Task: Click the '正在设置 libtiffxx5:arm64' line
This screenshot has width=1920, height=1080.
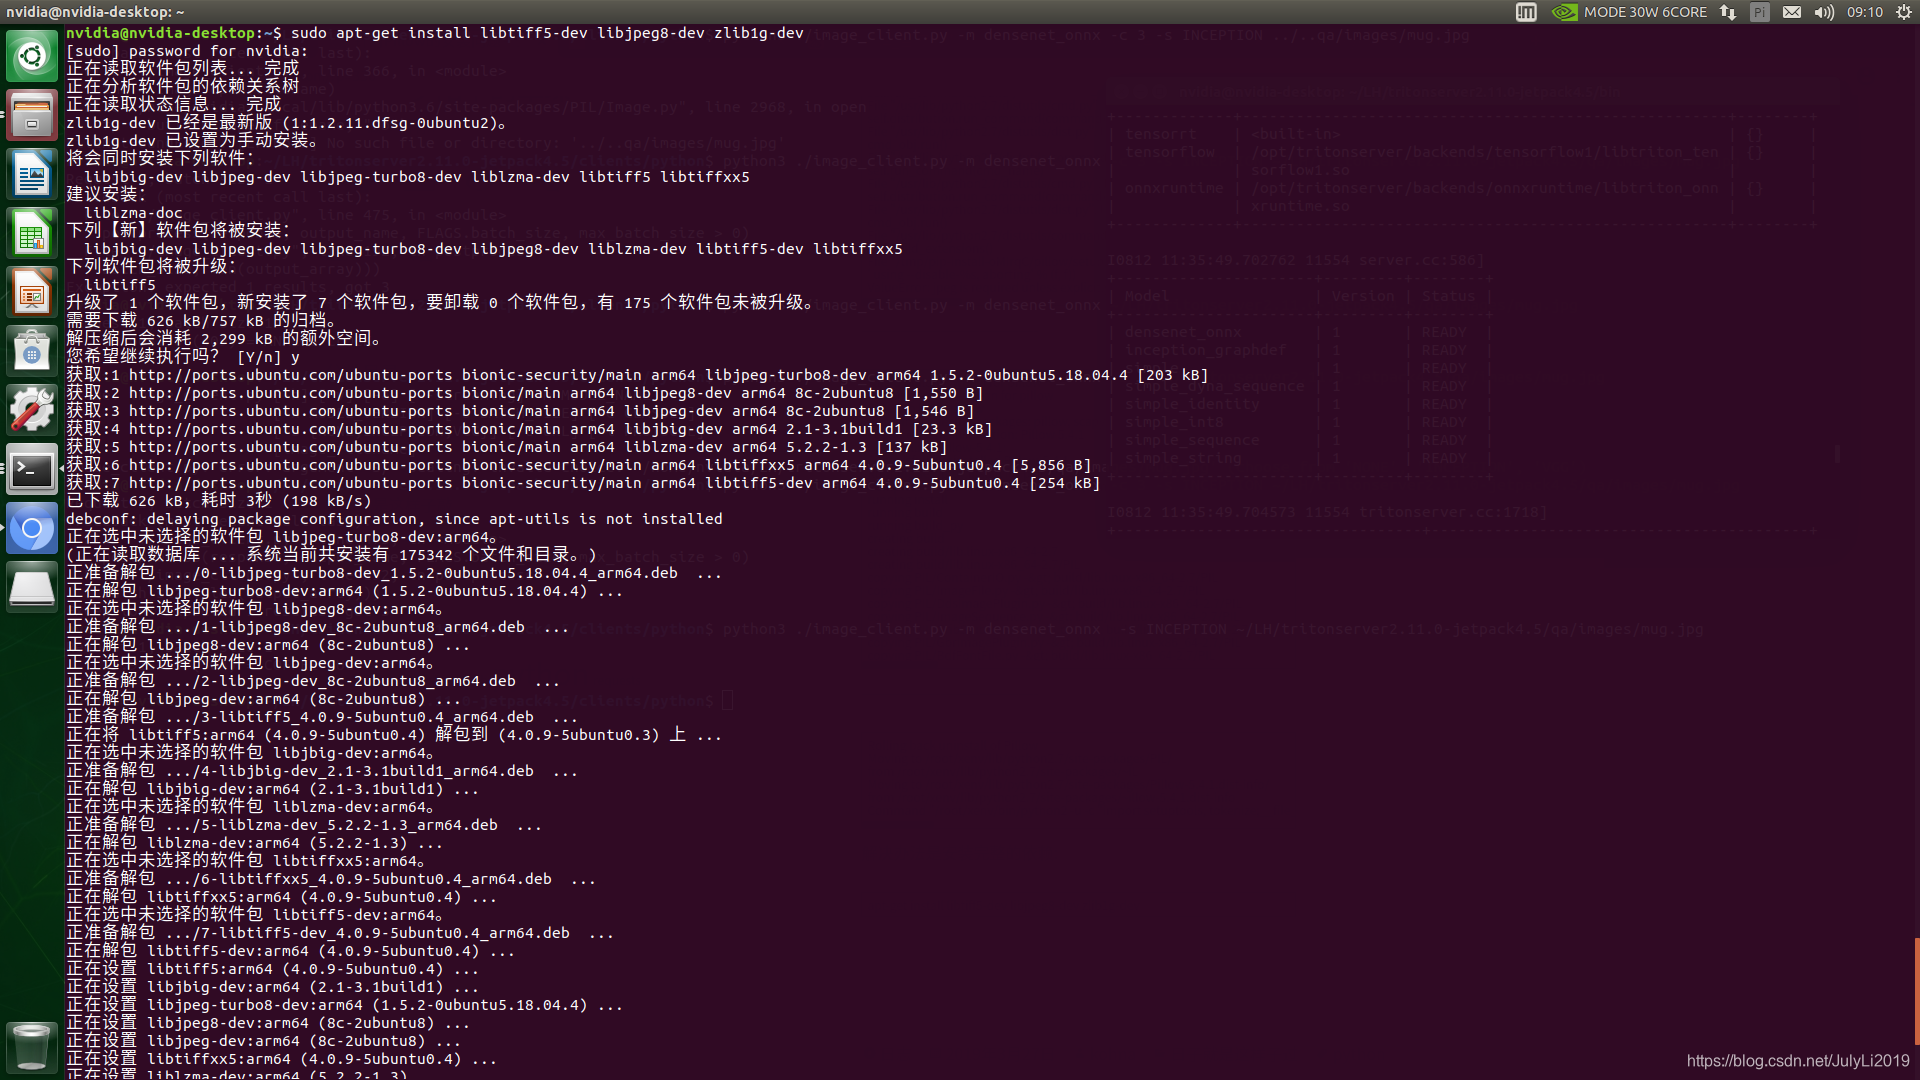Action: tap(281, 1059)
